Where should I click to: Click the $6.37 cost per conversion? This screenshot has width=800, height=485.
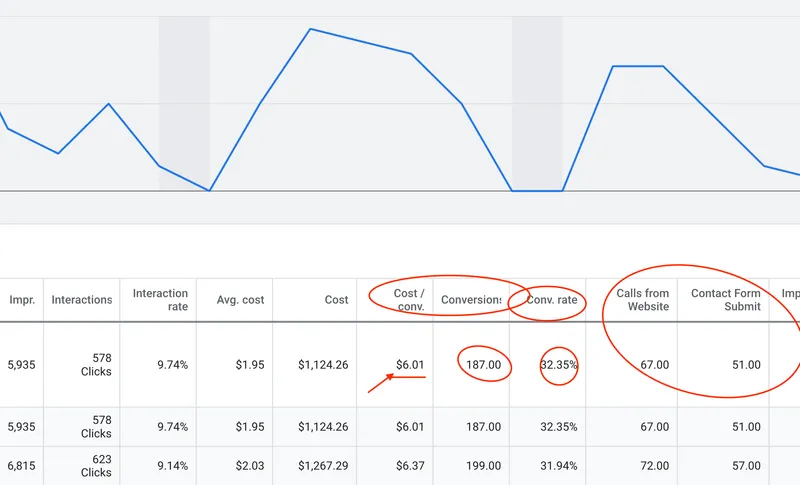coord(410,466)
